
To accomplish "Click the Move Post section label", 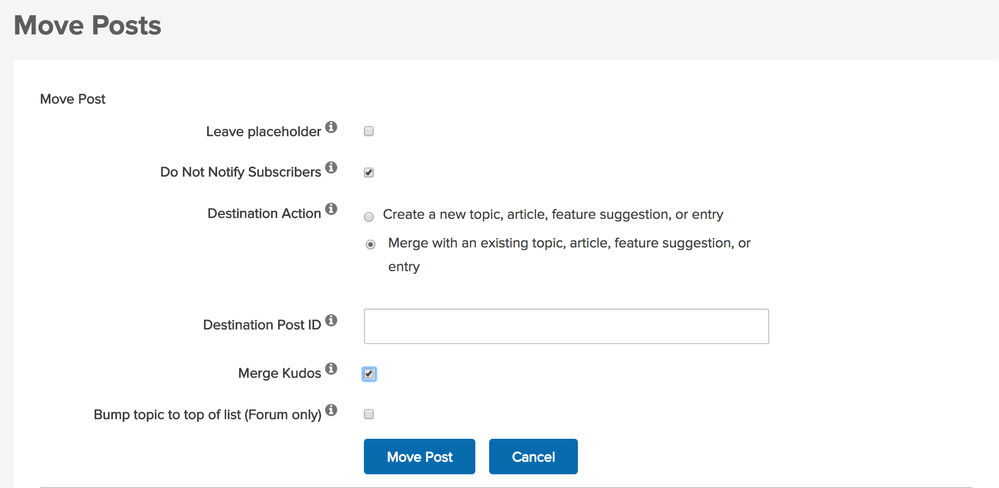I will pyautogui.click(x=73, y=99).
